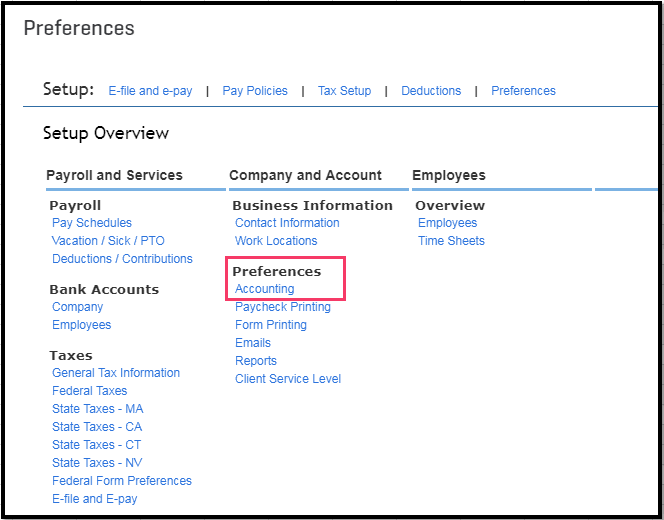Screen dimensions: 664x520
Task: Open the Client Service Level link
Action: pos(288,379)
